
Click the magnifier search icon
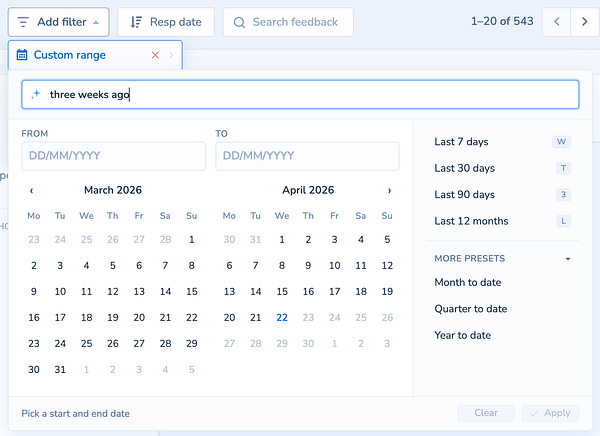click(239, 23)
